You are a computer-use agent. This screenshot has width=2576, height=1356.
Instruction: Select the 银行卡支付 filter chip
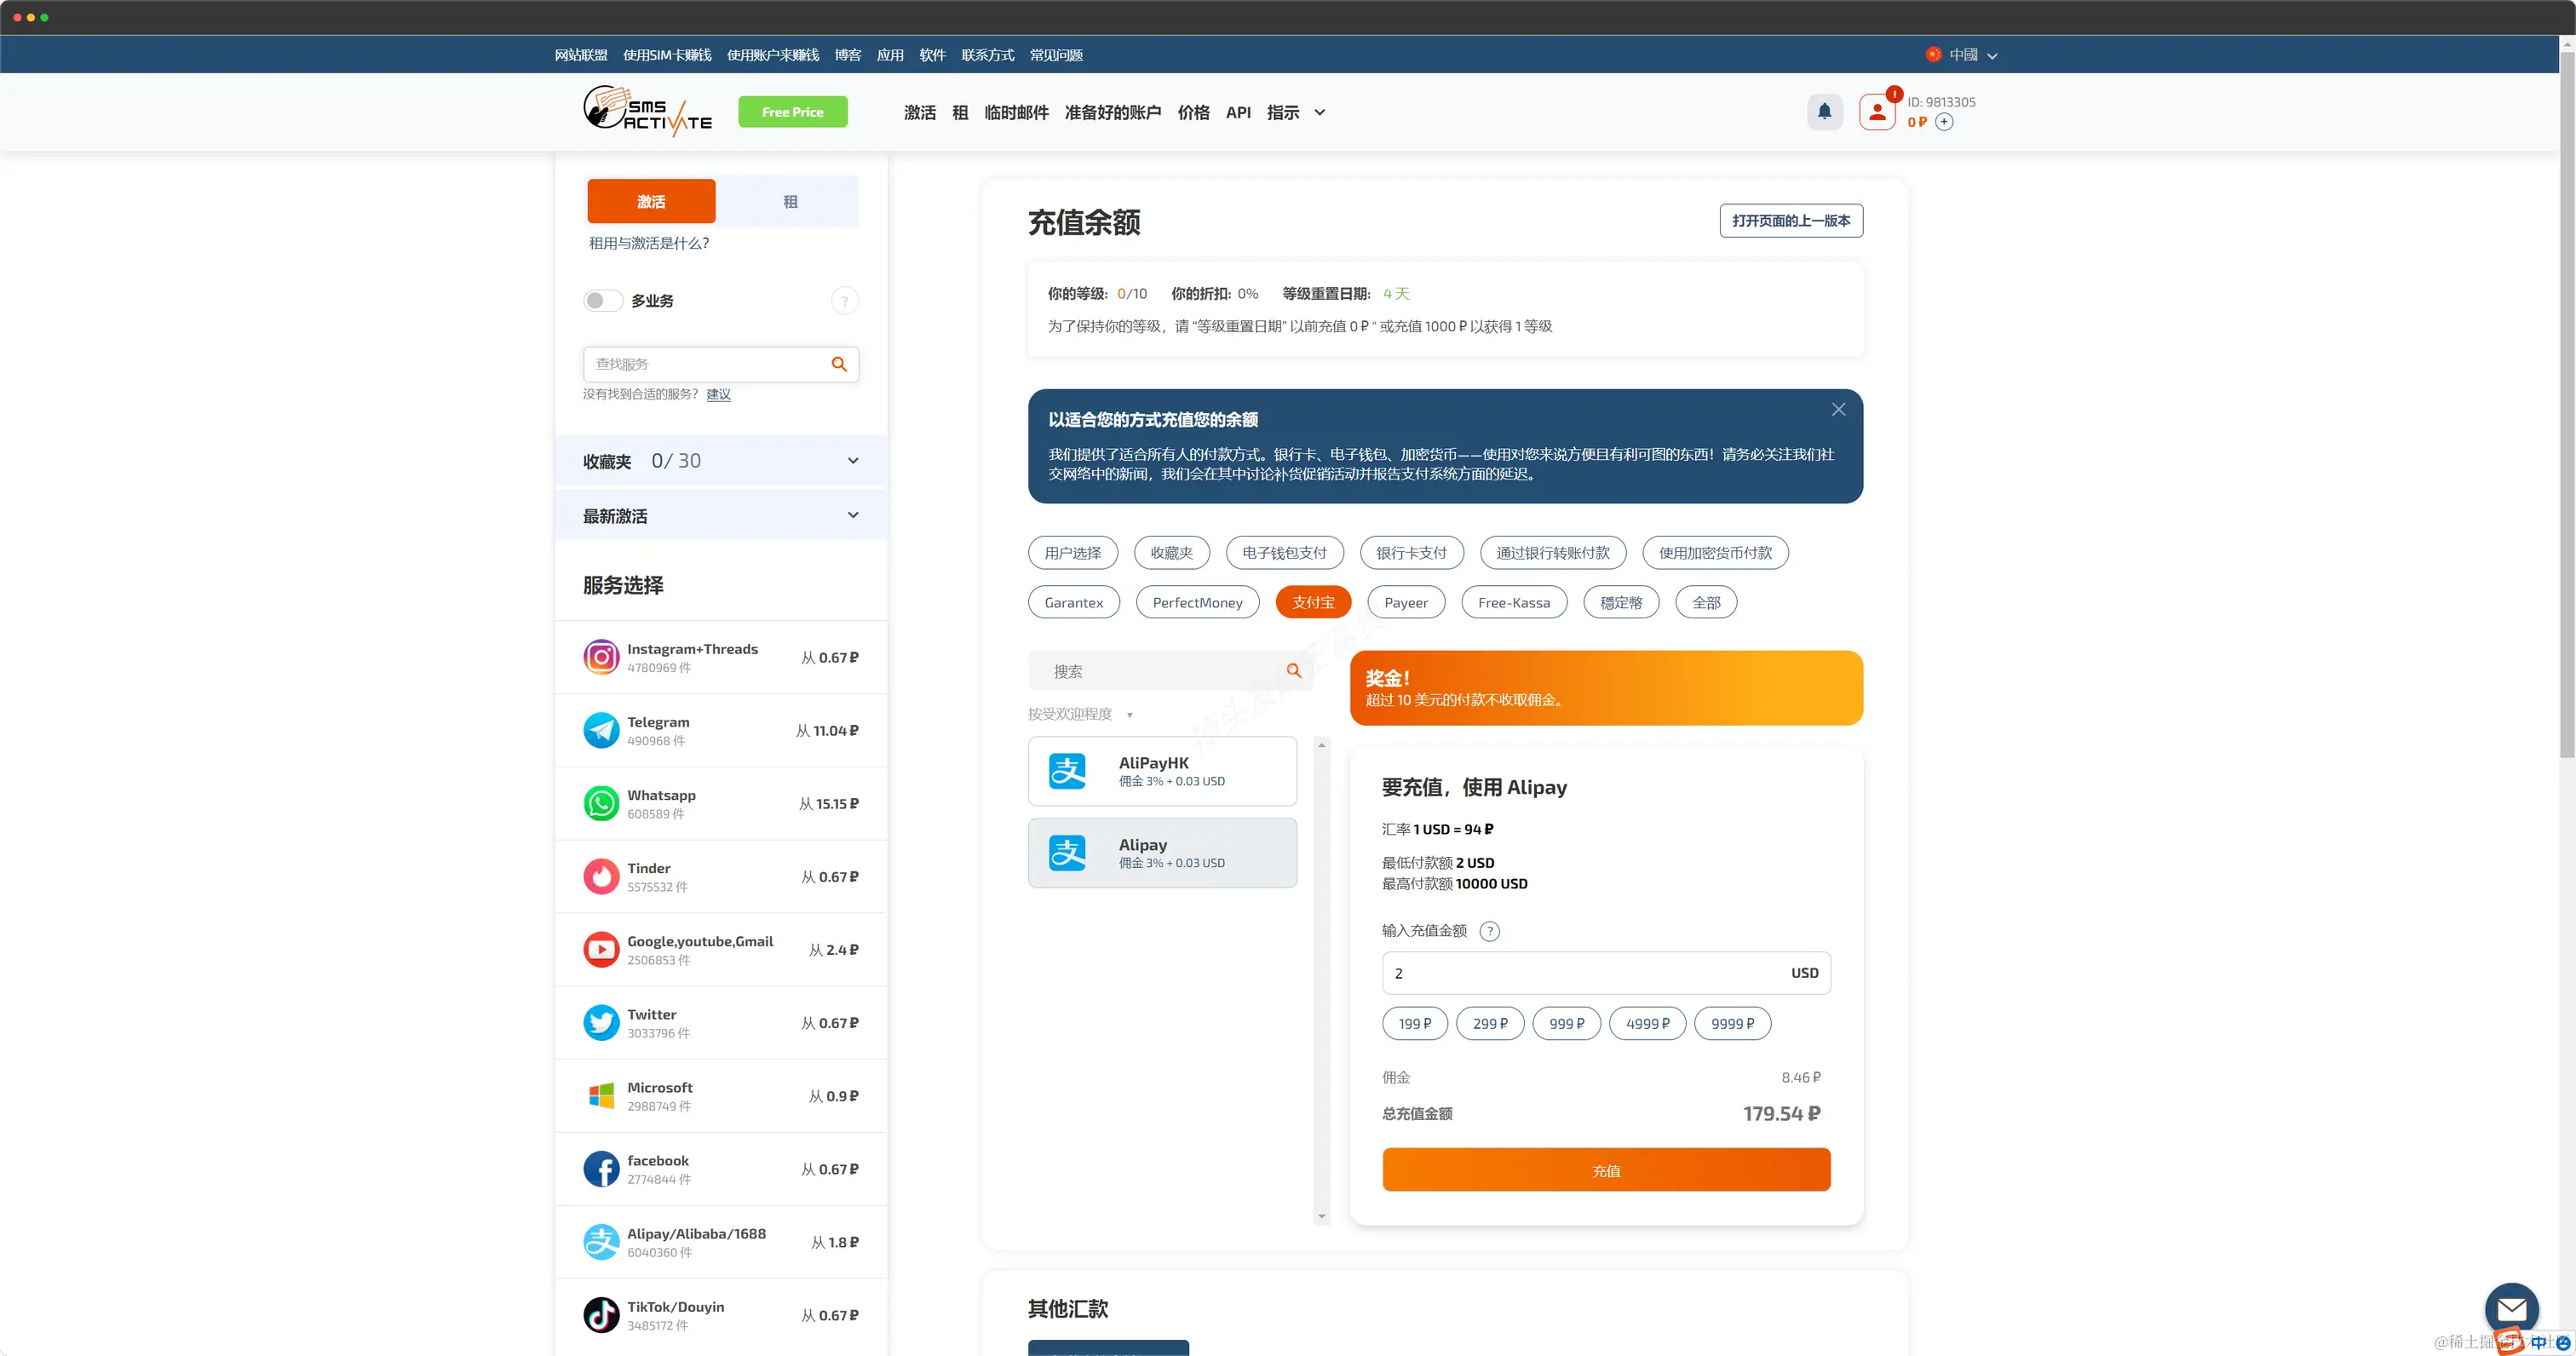[x=1411, y=553]
